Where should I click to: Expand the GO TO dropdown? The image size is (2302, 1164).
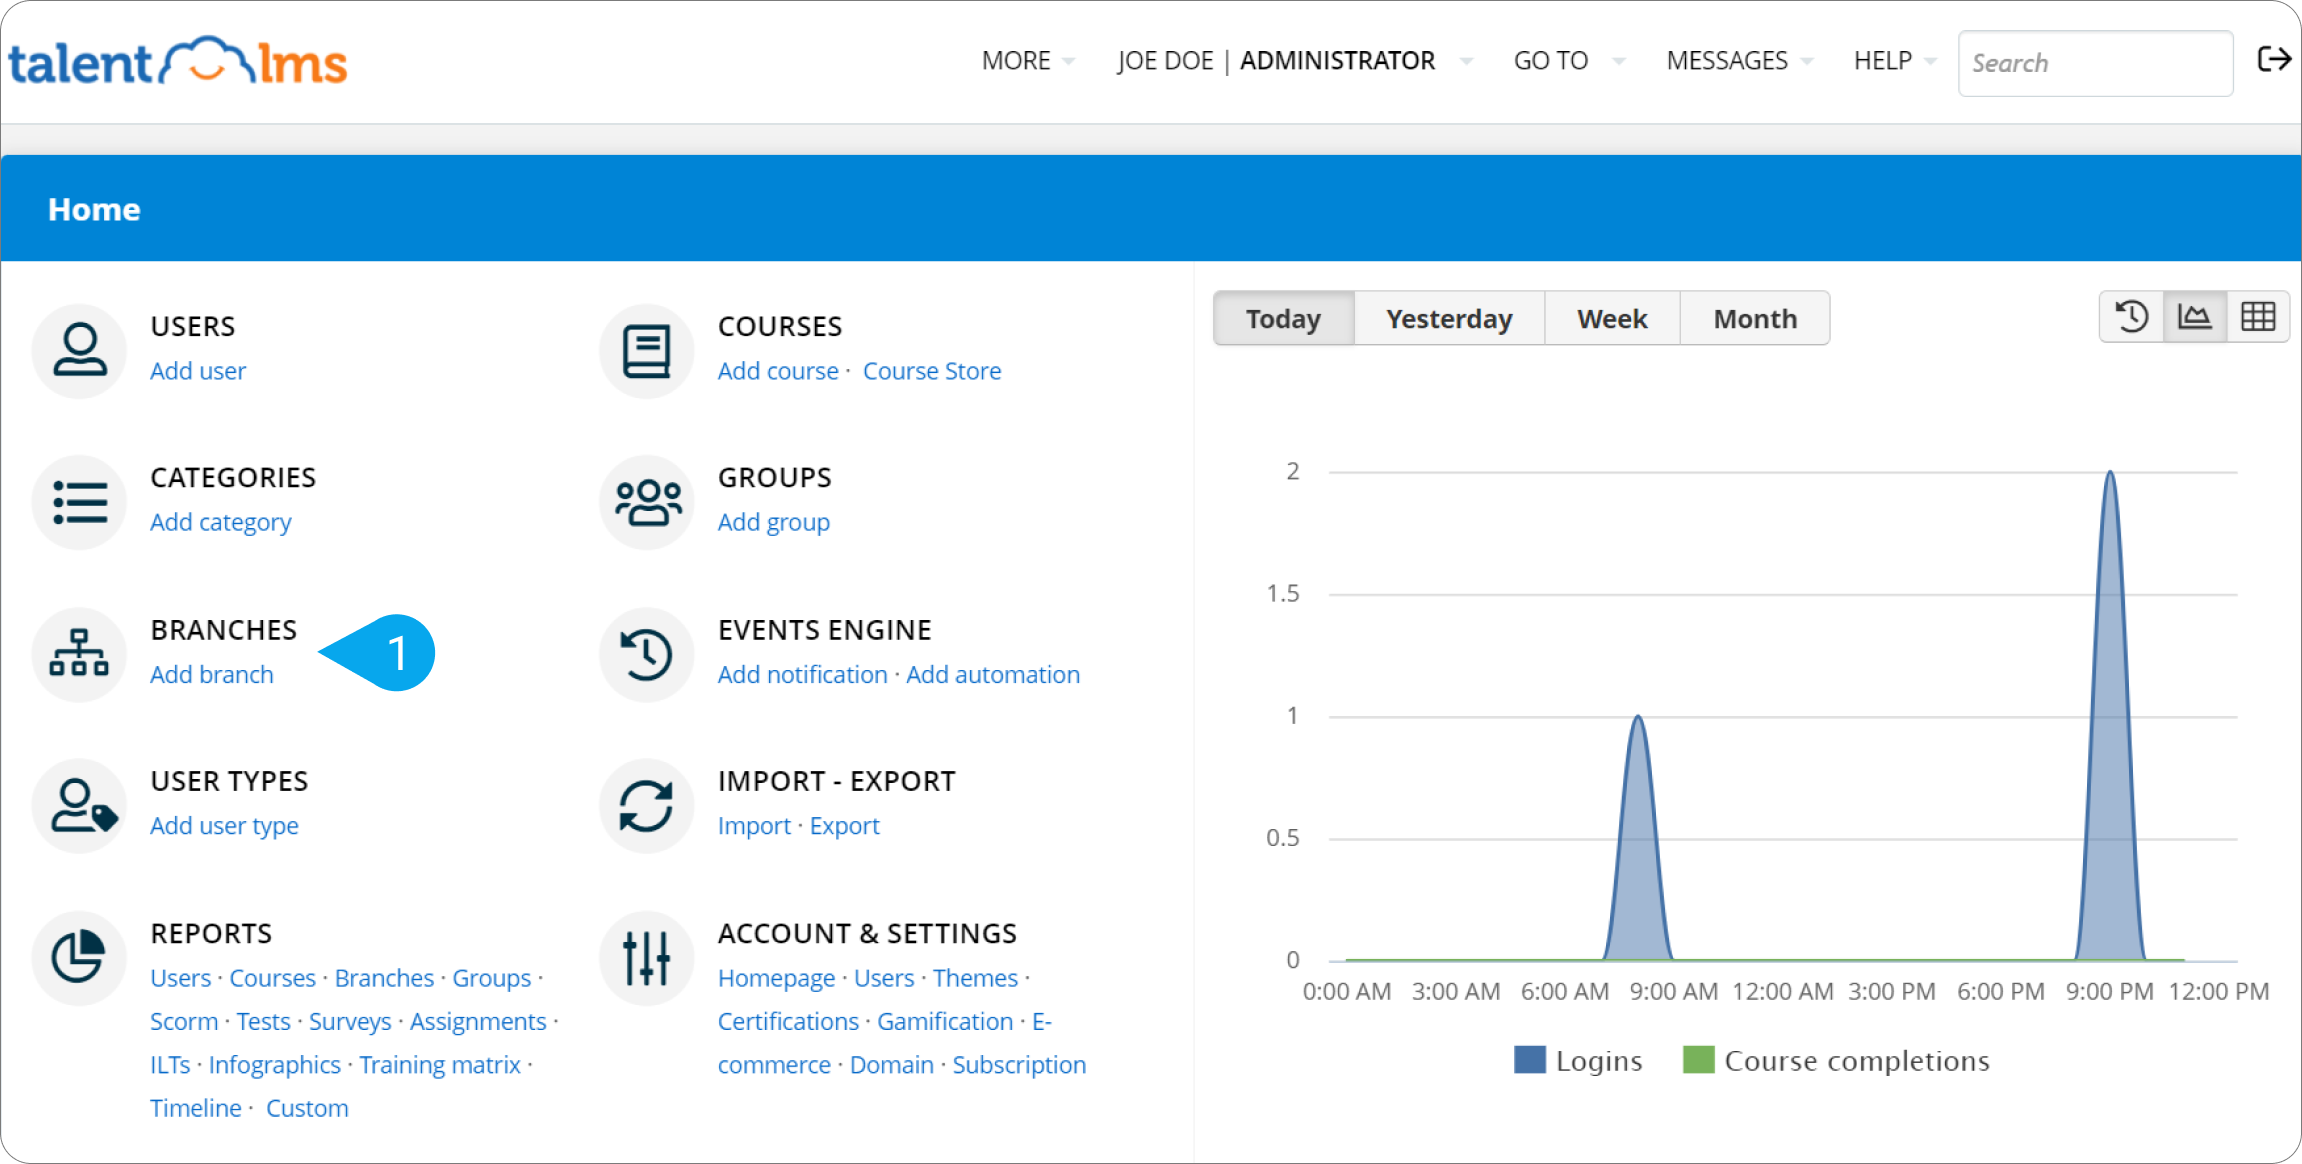[x=1568, y=61]
